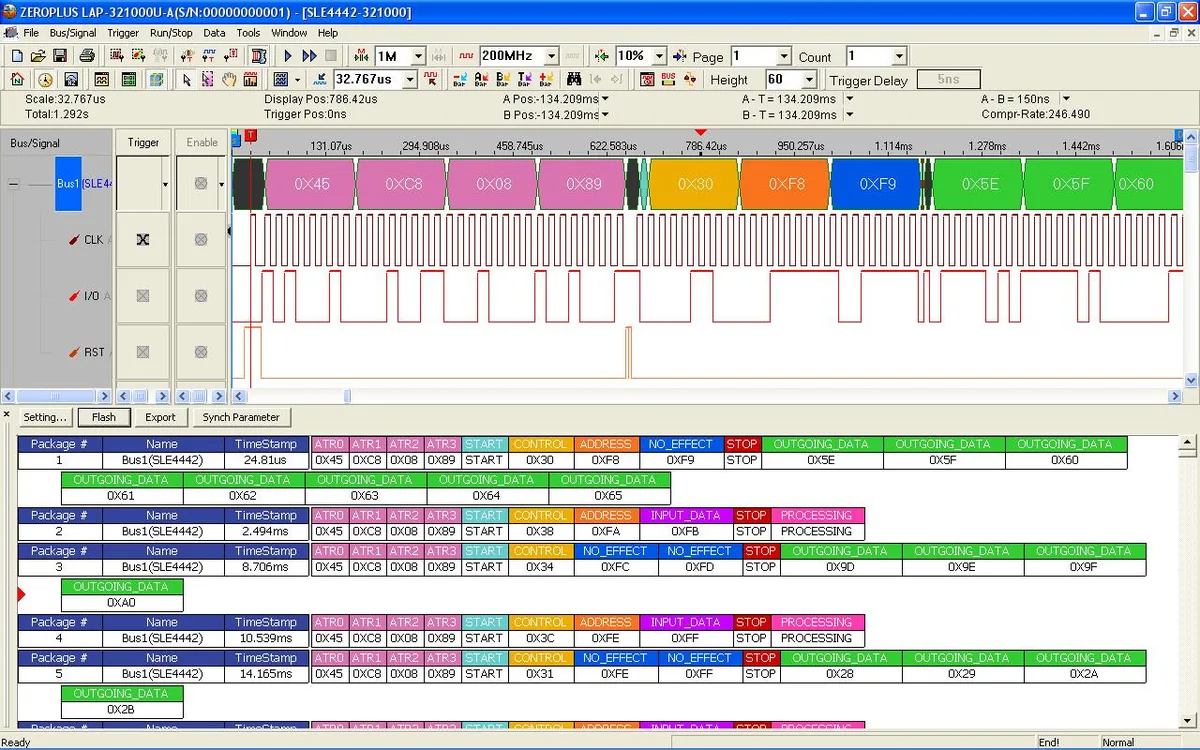Open search with the binoculars icon
This screenshot has height=750, width=1200.
coord(574,80)
